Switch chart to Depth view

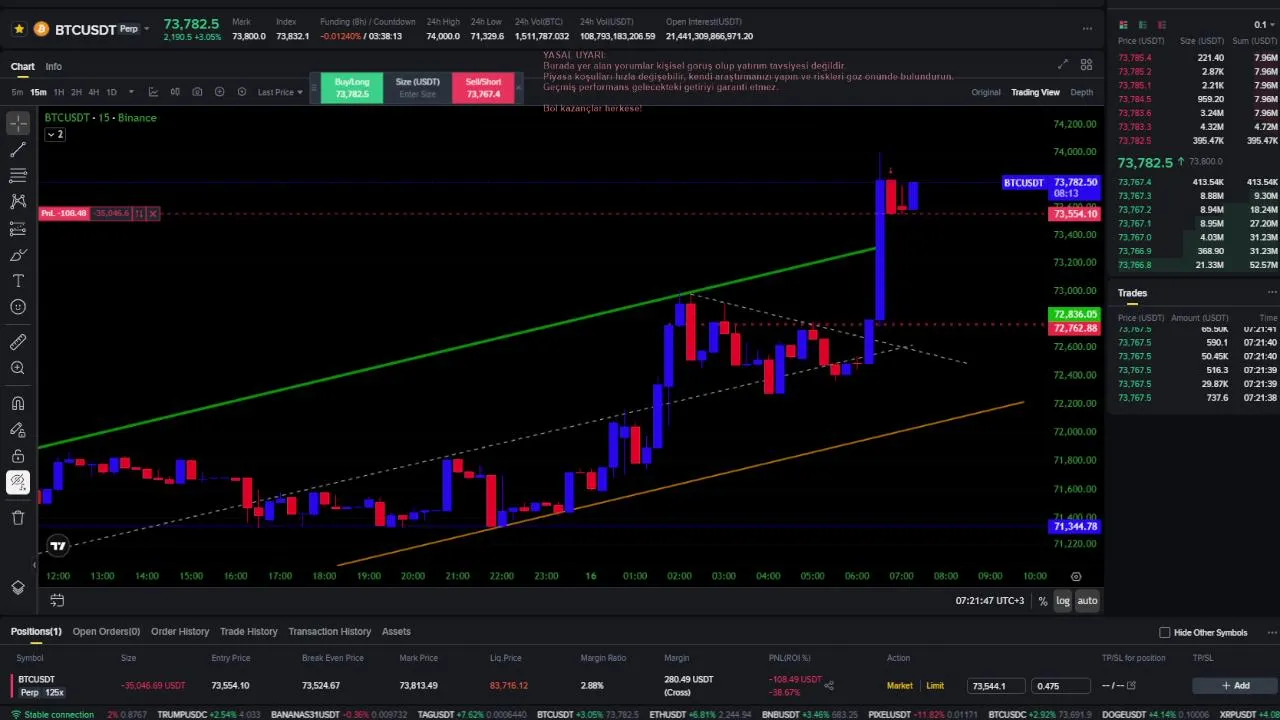tap(1082, 92)
